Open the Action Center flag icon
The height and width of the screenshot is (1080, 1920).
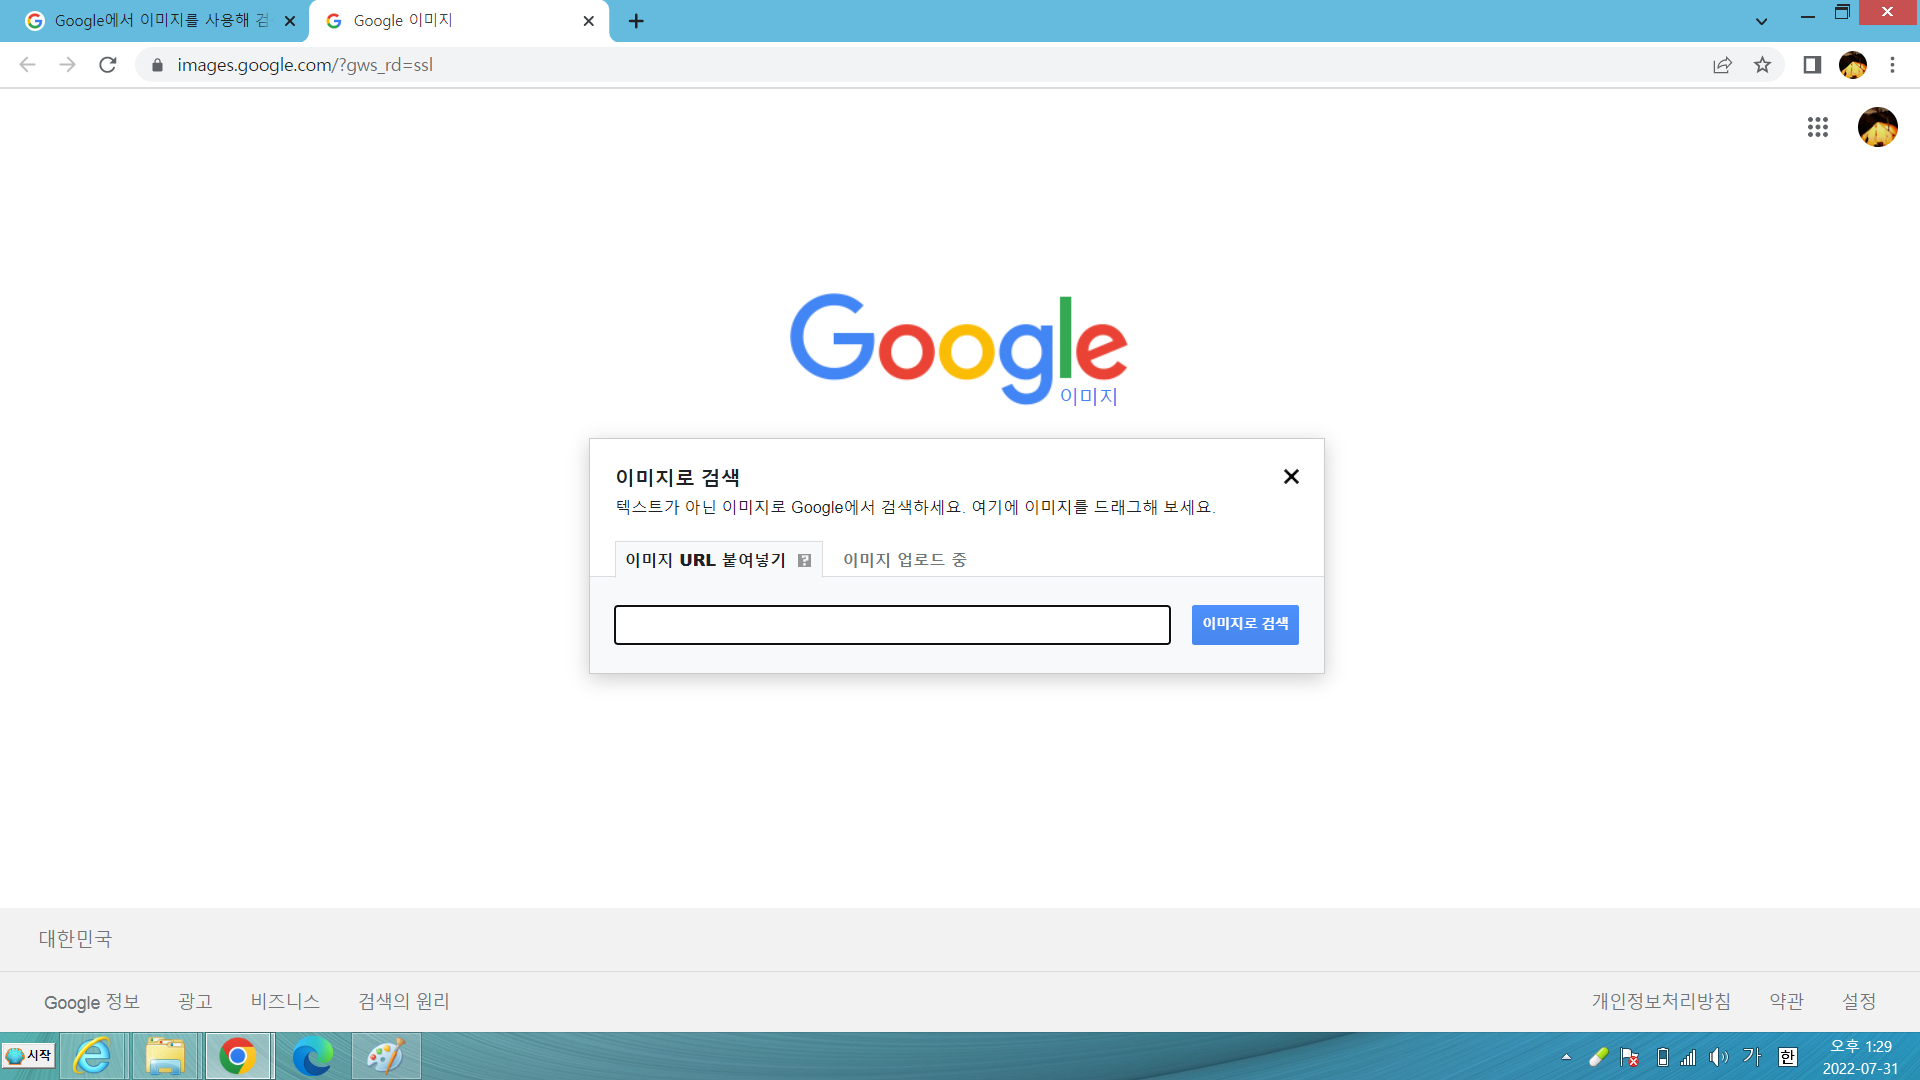(x=1629, y=1057)
